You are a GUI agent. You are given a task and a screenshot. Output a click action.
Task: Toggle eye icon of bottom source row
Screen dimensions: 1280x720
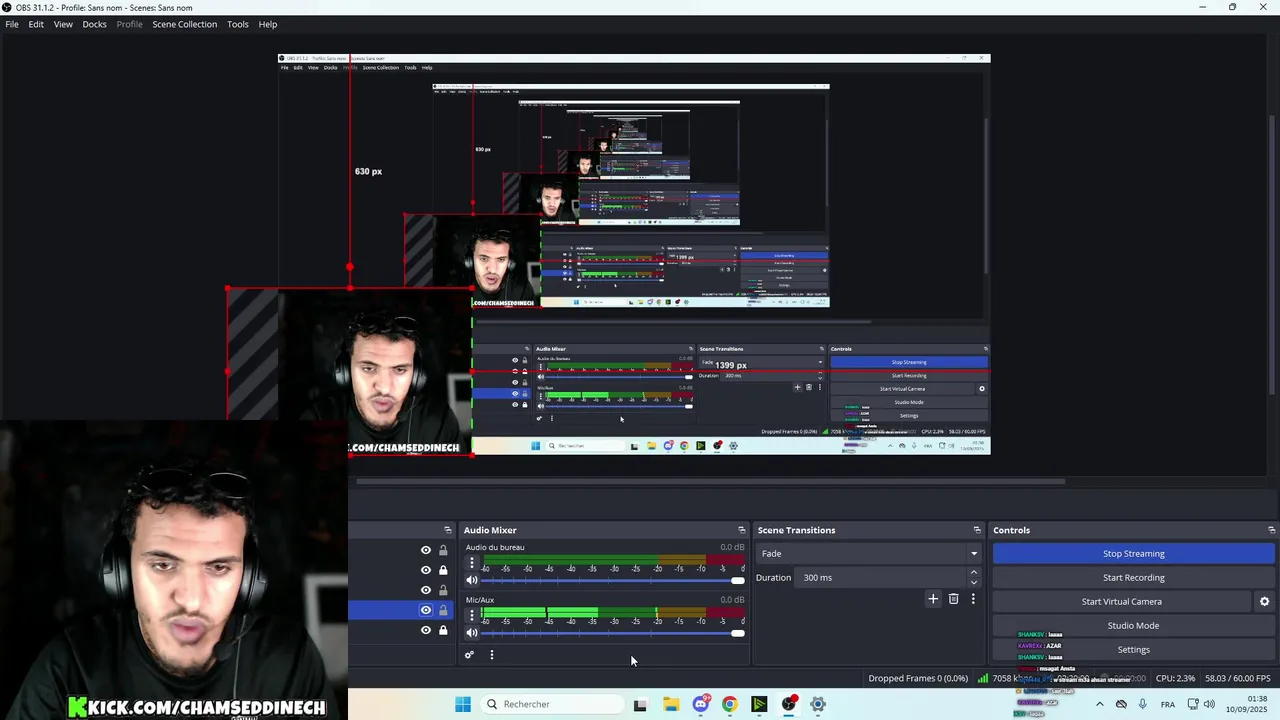click(x=426, y=630)
